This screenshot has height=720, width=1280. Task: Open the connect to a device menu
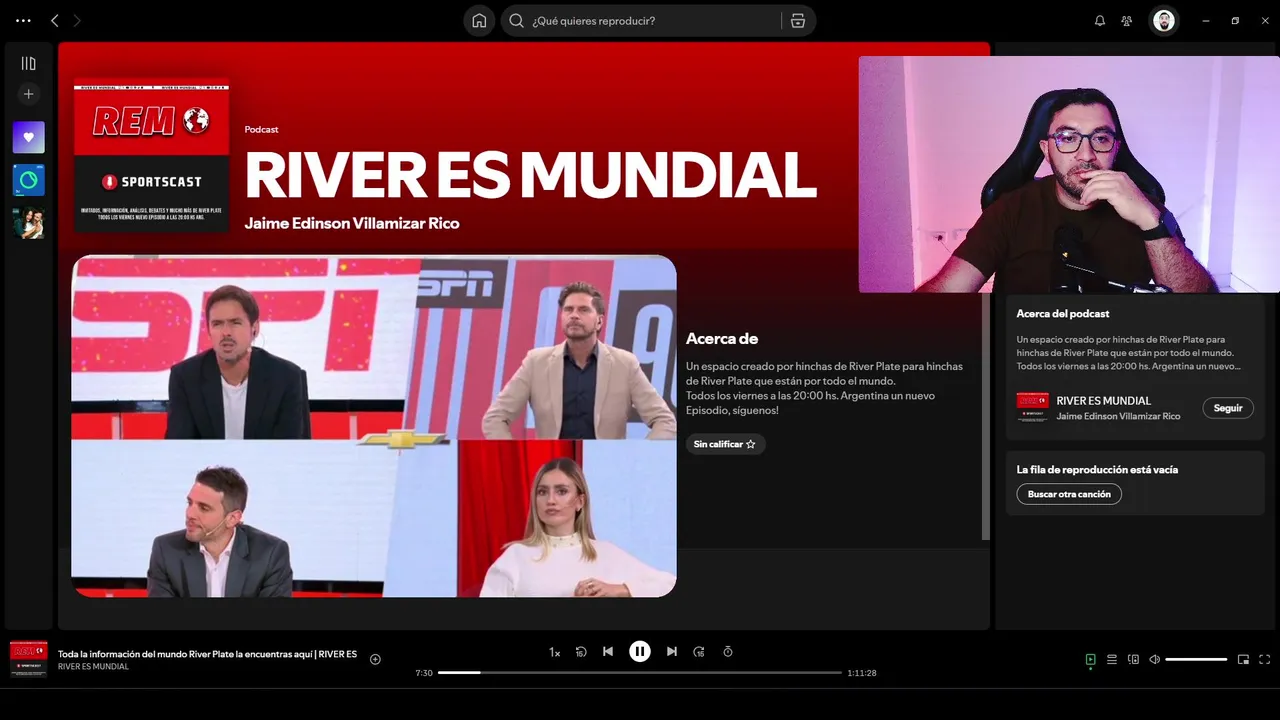pos(1133,660)
